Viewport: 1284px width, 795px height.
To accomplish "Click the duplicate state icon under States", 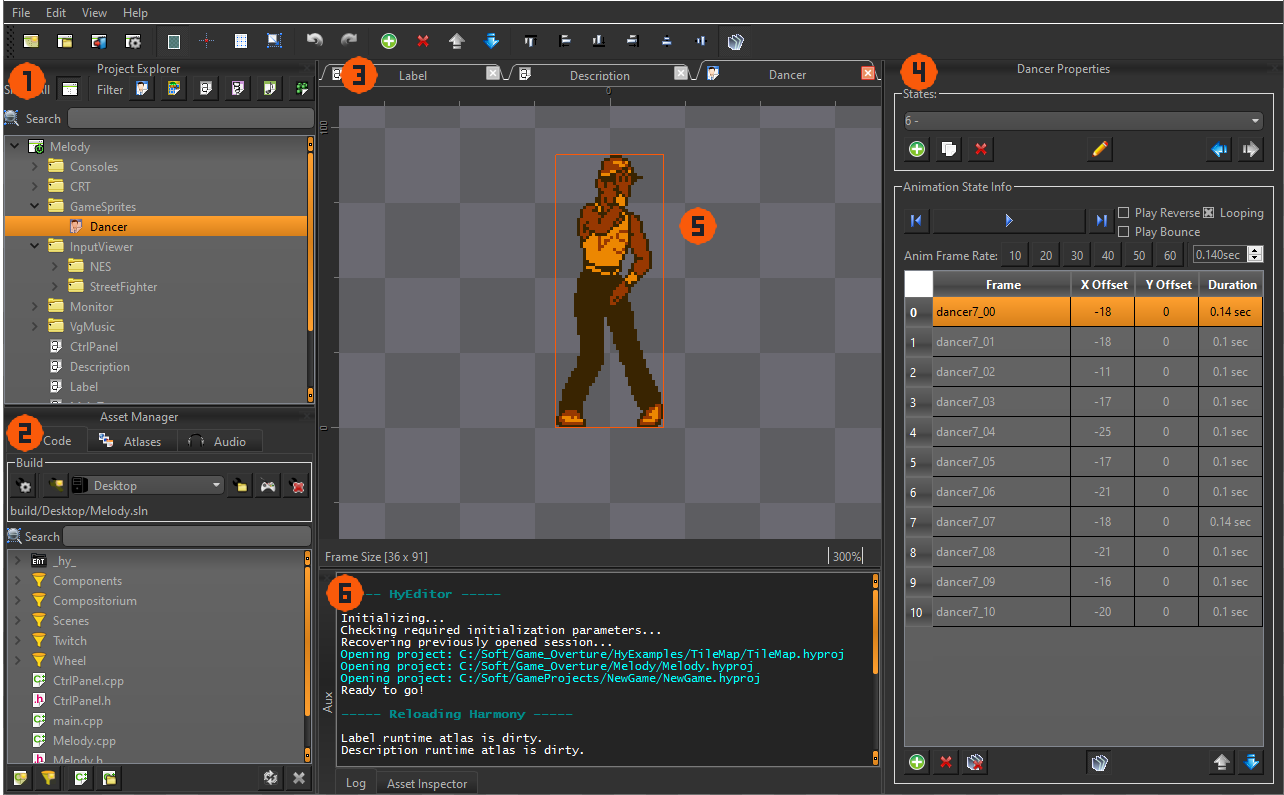I will point(948,148).
